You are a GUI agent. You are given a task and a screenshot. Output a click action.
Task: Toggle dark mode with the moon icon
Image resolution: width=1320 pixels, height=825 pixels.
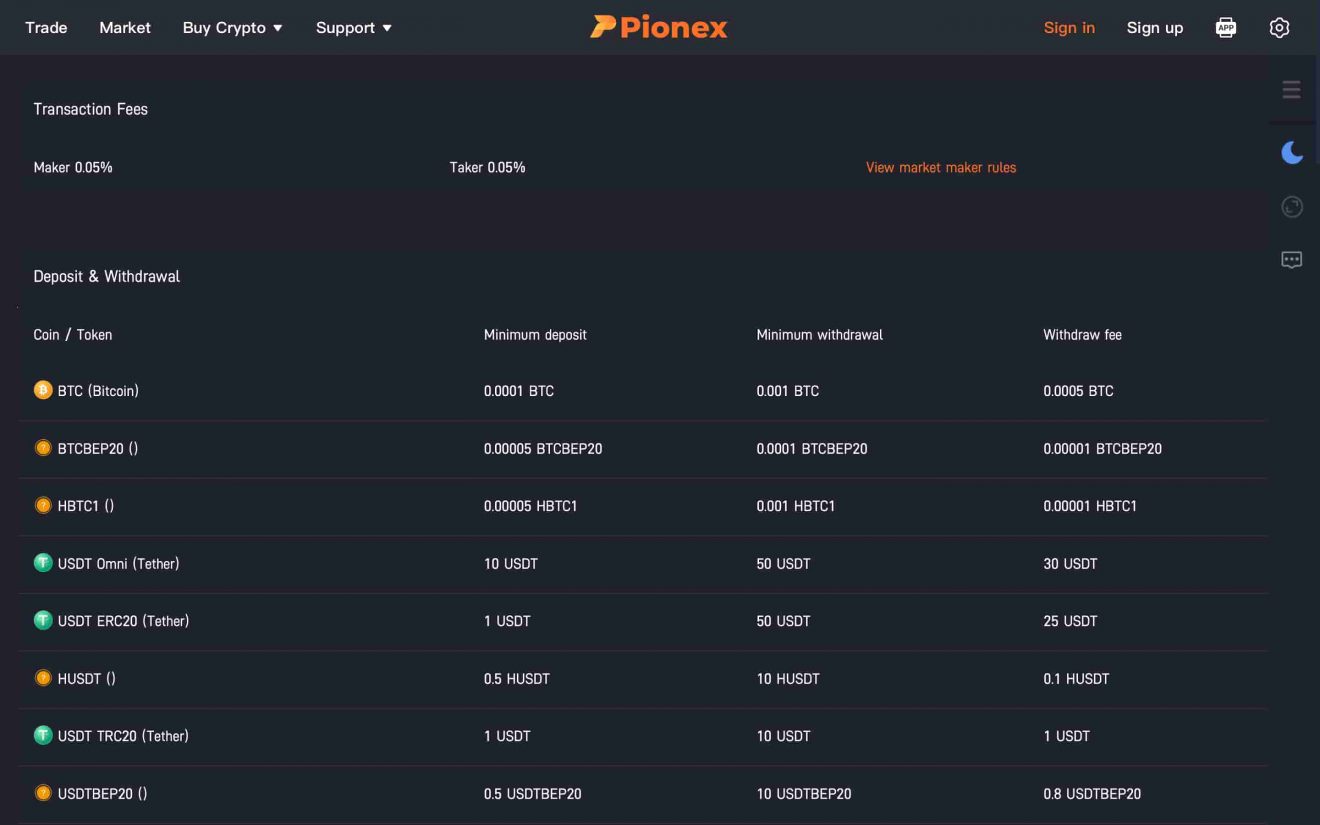click(1291, 152)
